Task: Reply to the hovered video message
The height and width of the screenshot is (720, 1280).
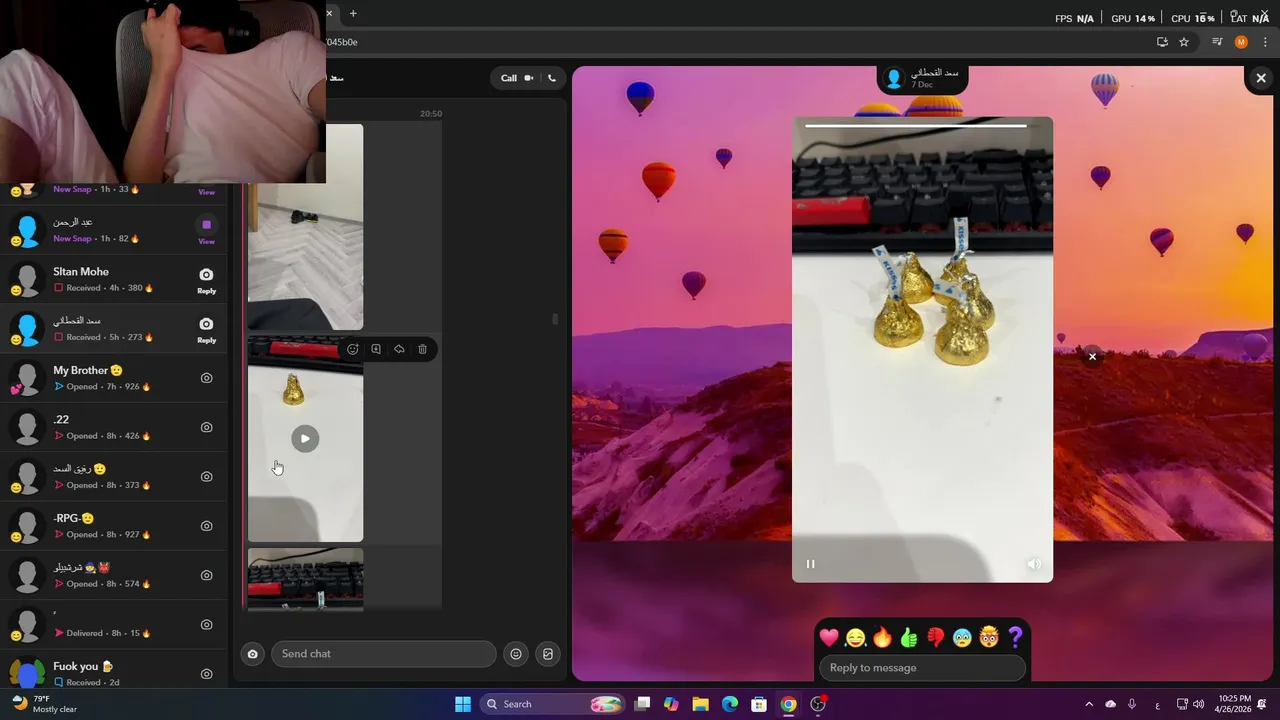Action: coord(399,349)
